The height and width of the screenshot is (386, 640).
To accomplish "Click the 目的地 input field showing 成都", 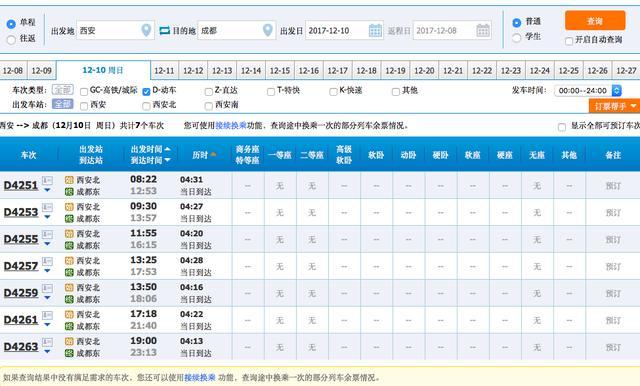I will pos(237,31).
